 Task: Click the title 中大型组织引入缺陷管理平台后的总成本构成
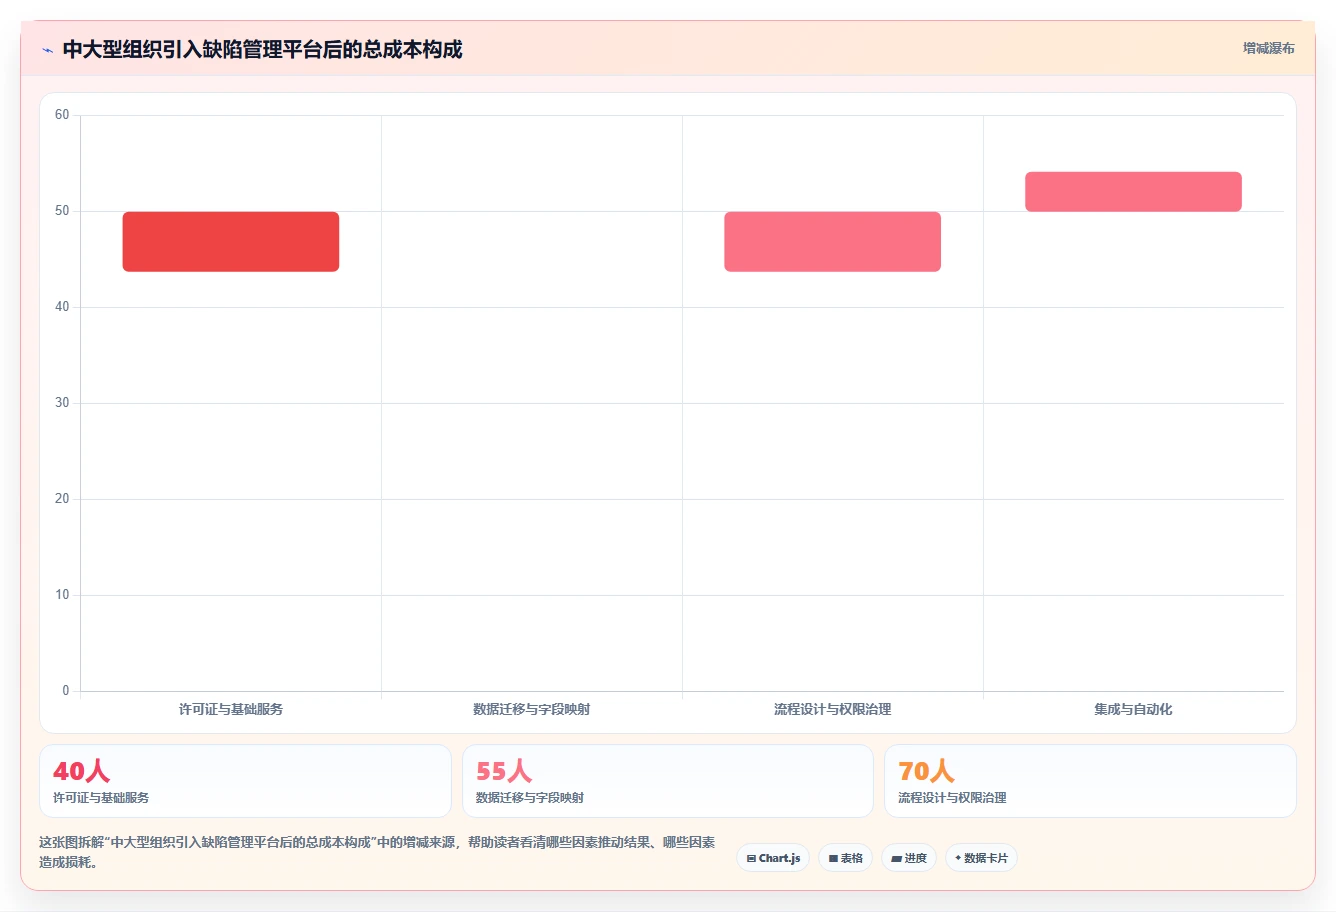[x=262, y=49]
